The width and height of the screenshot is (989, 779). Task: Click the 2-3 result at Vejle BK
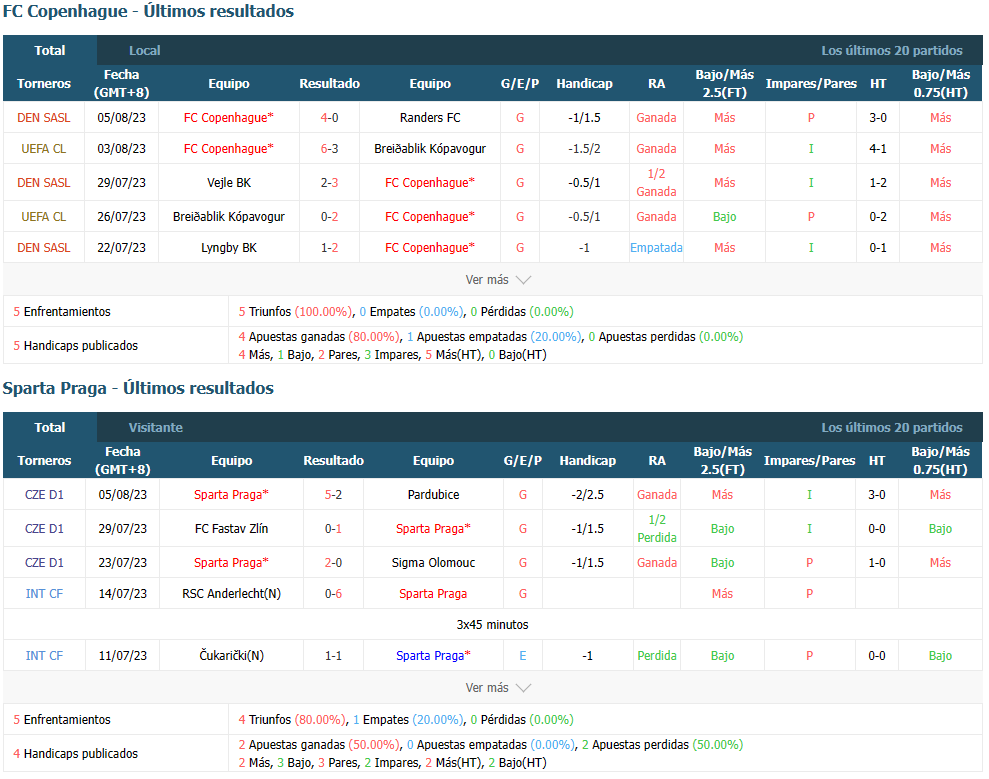(329, 183)
